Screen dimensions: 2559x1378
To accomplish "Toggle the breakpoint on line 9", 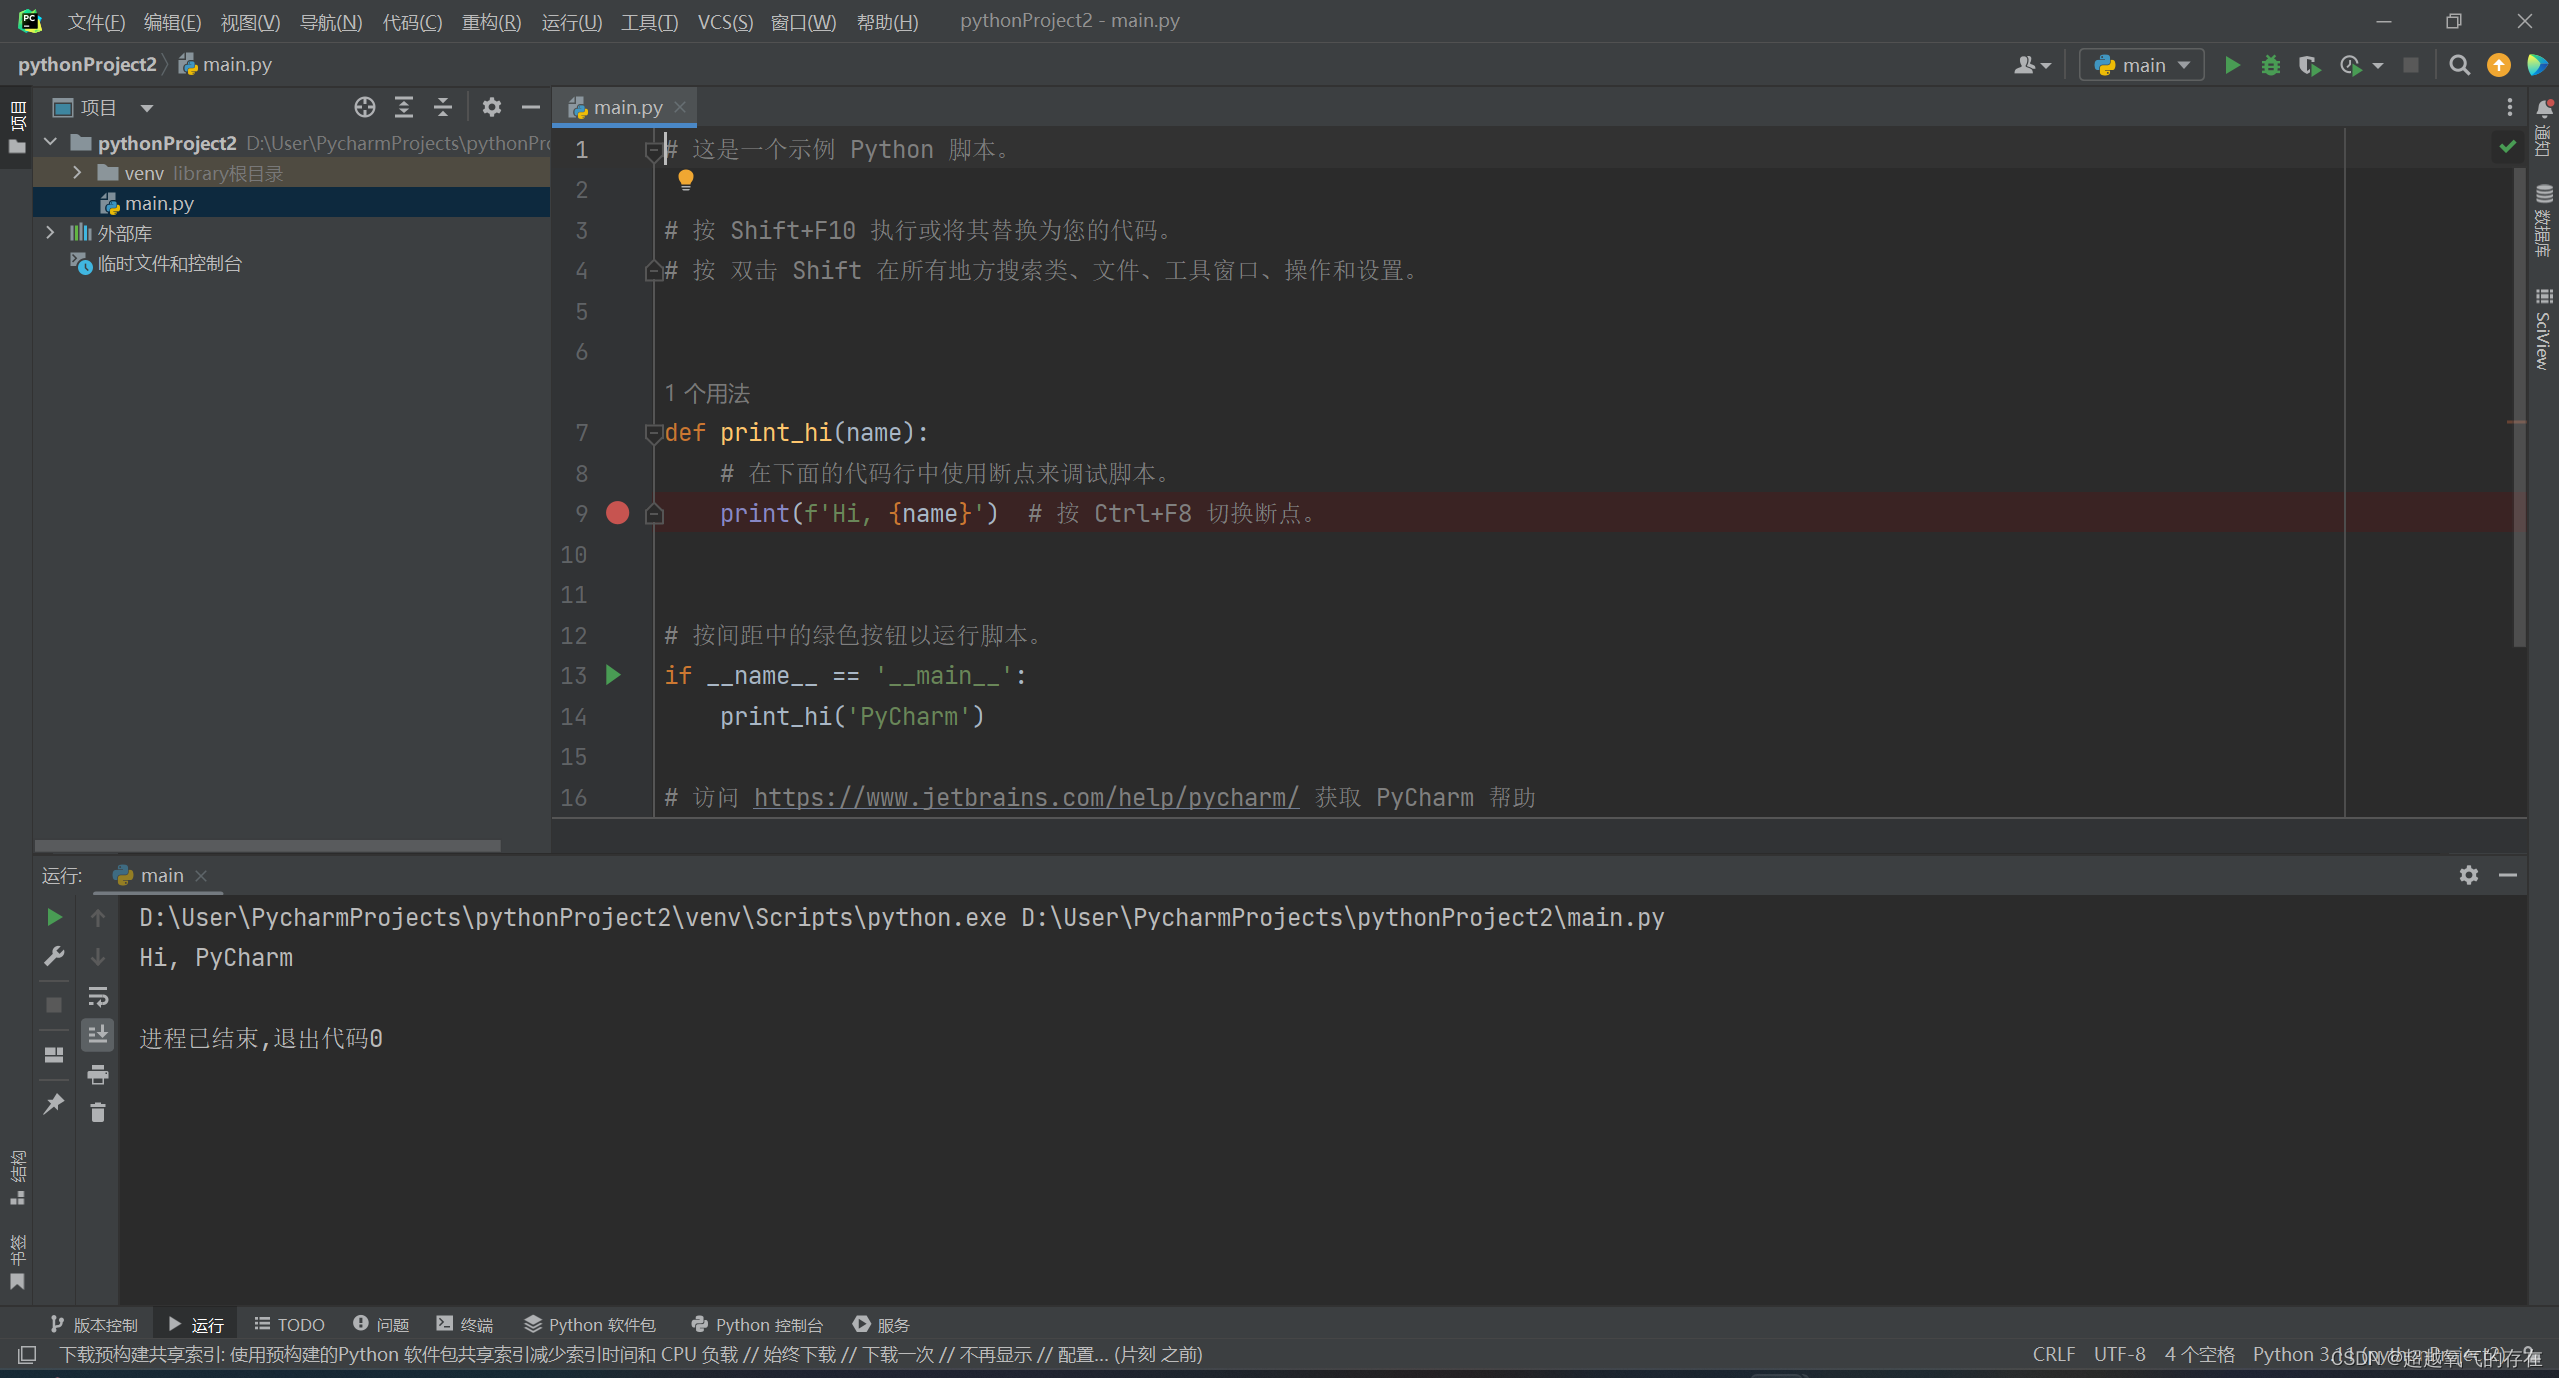I will click(x=617, y=513).
